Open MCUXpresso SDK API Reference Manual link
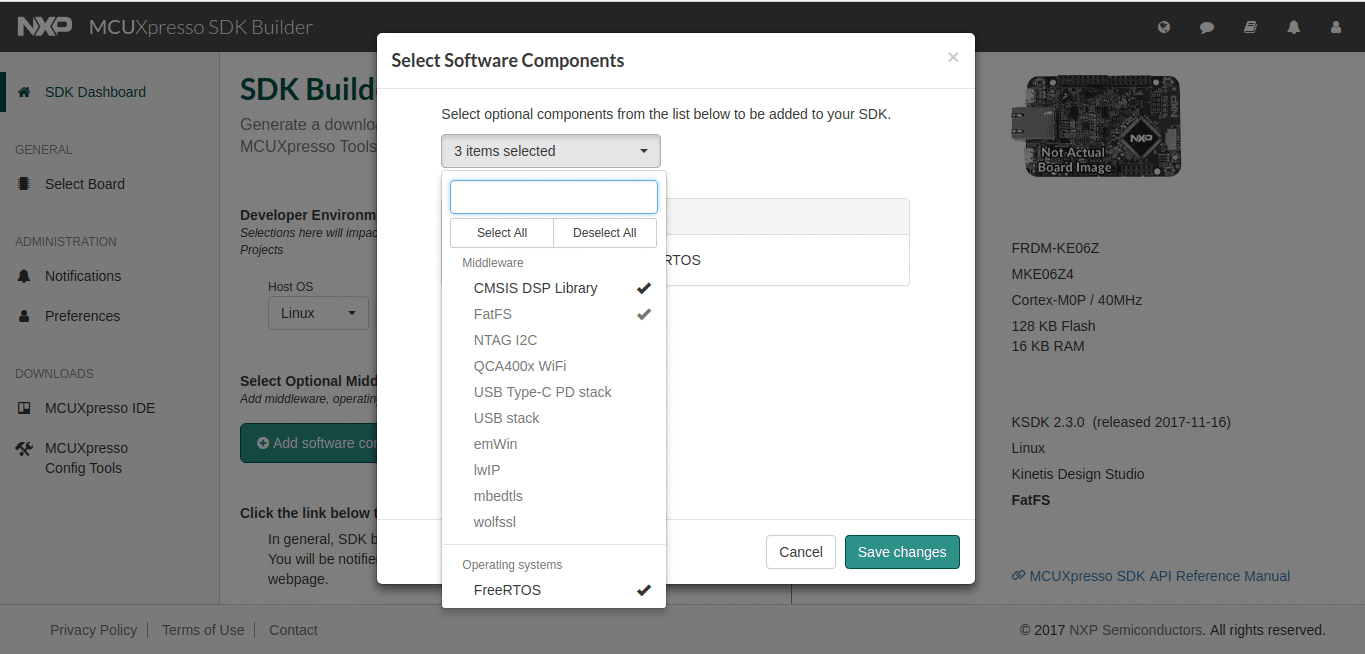Screen dimensions: 1365x654 point(1160,576)
